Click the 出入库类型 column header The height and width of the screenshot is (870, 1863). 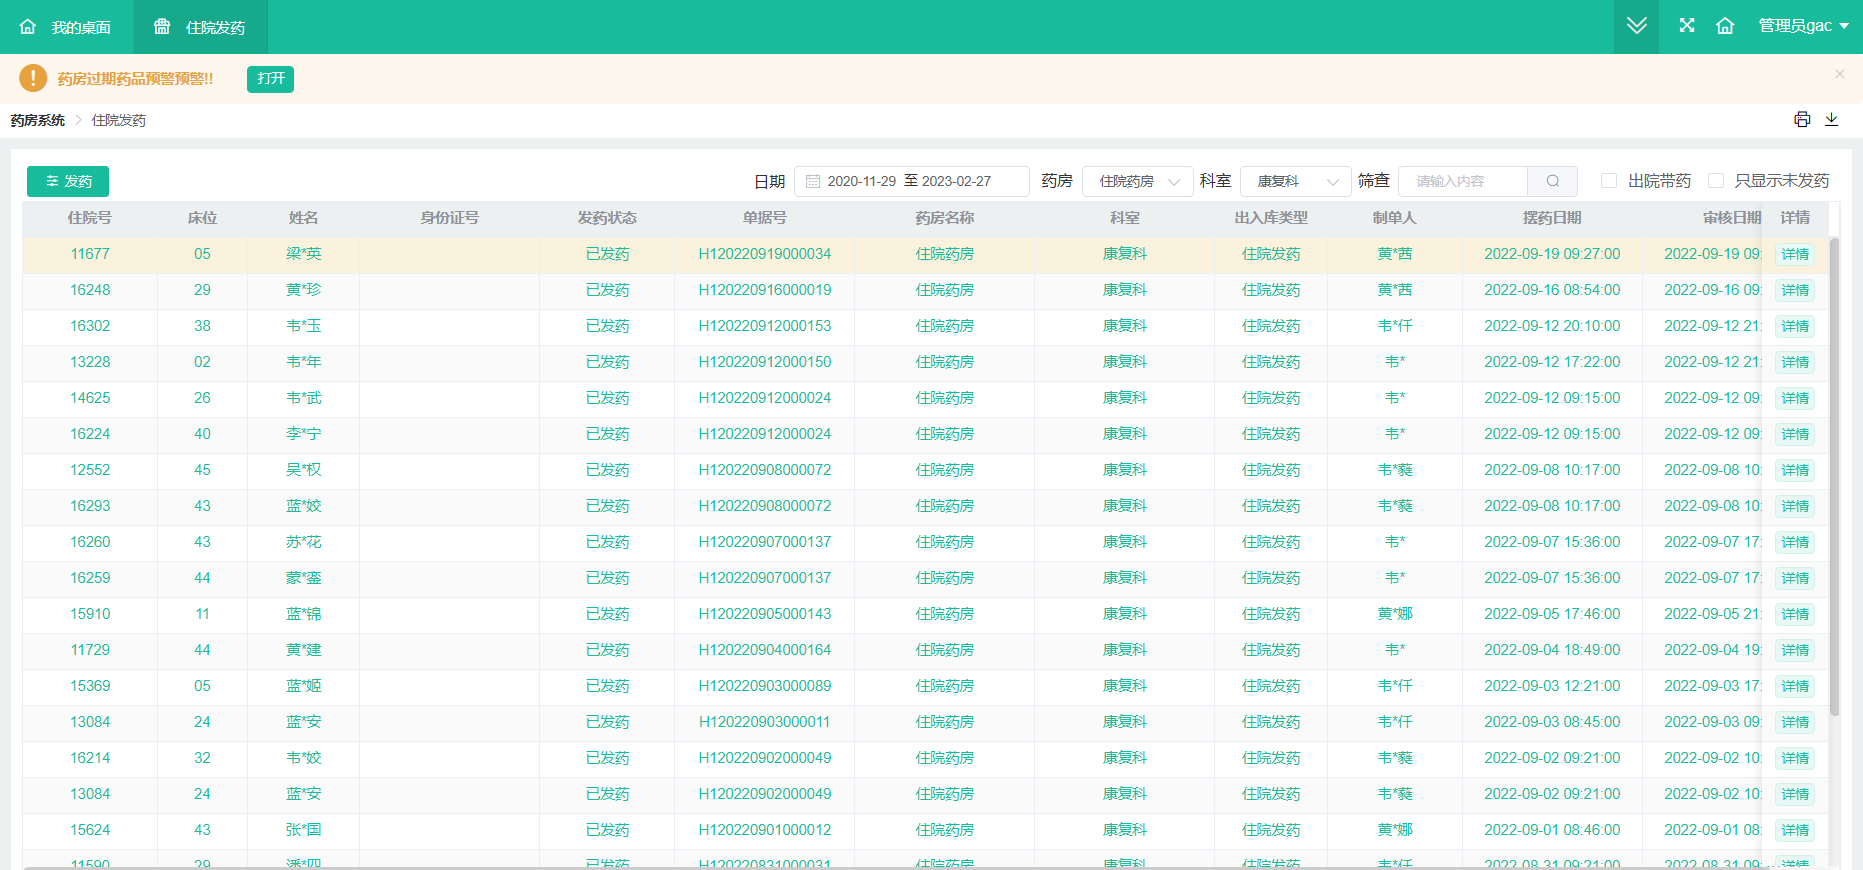pos(1271,218)
